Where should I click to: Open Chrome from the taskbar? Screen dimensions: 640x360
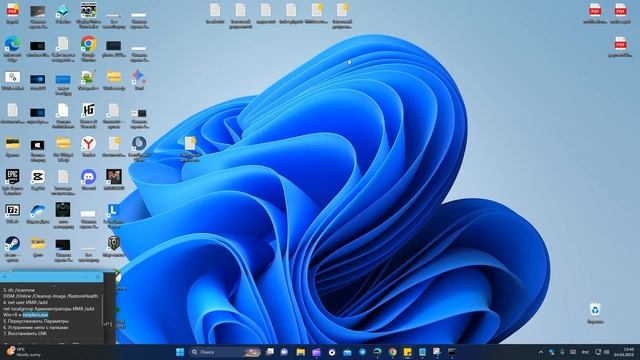[x=392, y=352]
